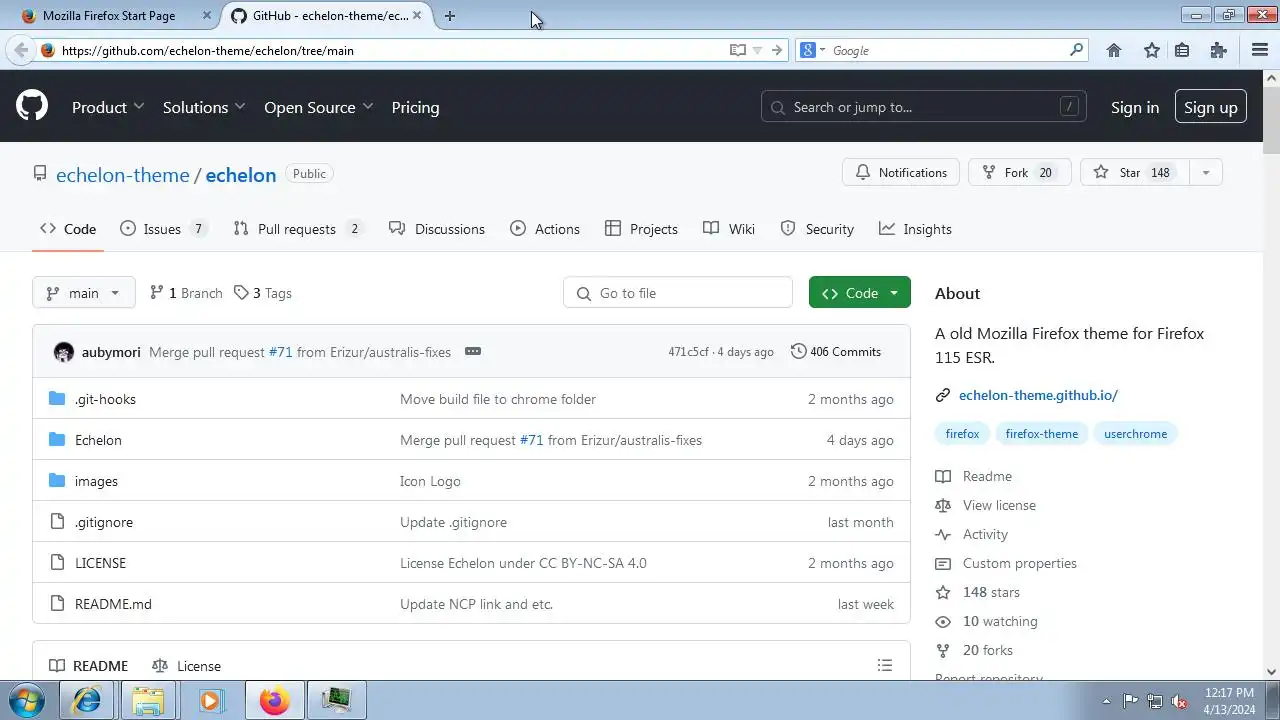Open the address bar history dropdown arrow
1280x720 pixels.
[x=757, y=50]
